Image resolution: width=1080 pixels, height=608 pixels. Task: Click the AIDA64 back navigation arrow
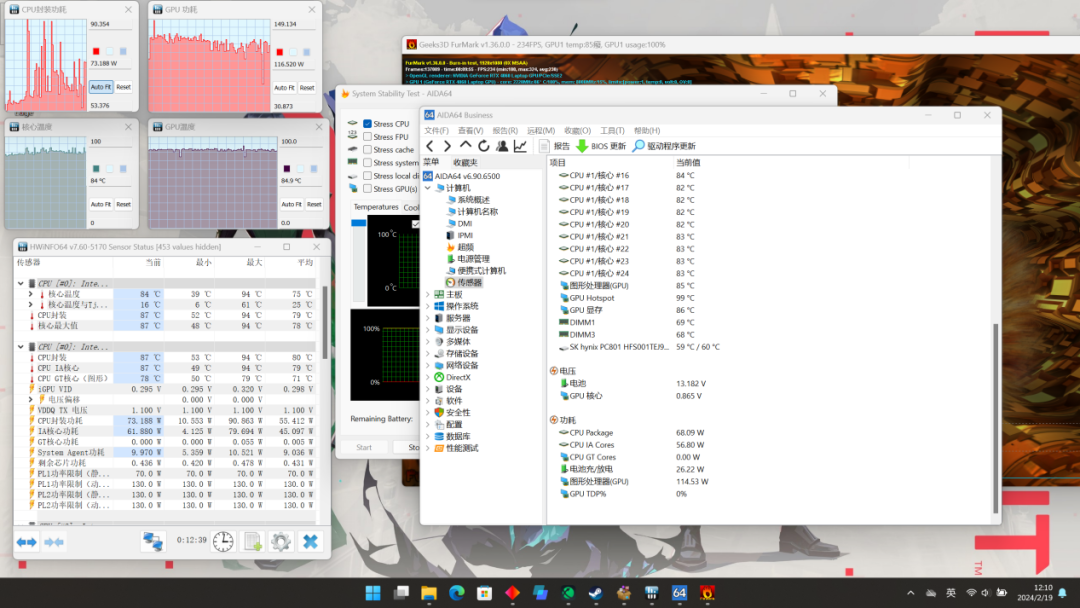click(x=430, y=146)
